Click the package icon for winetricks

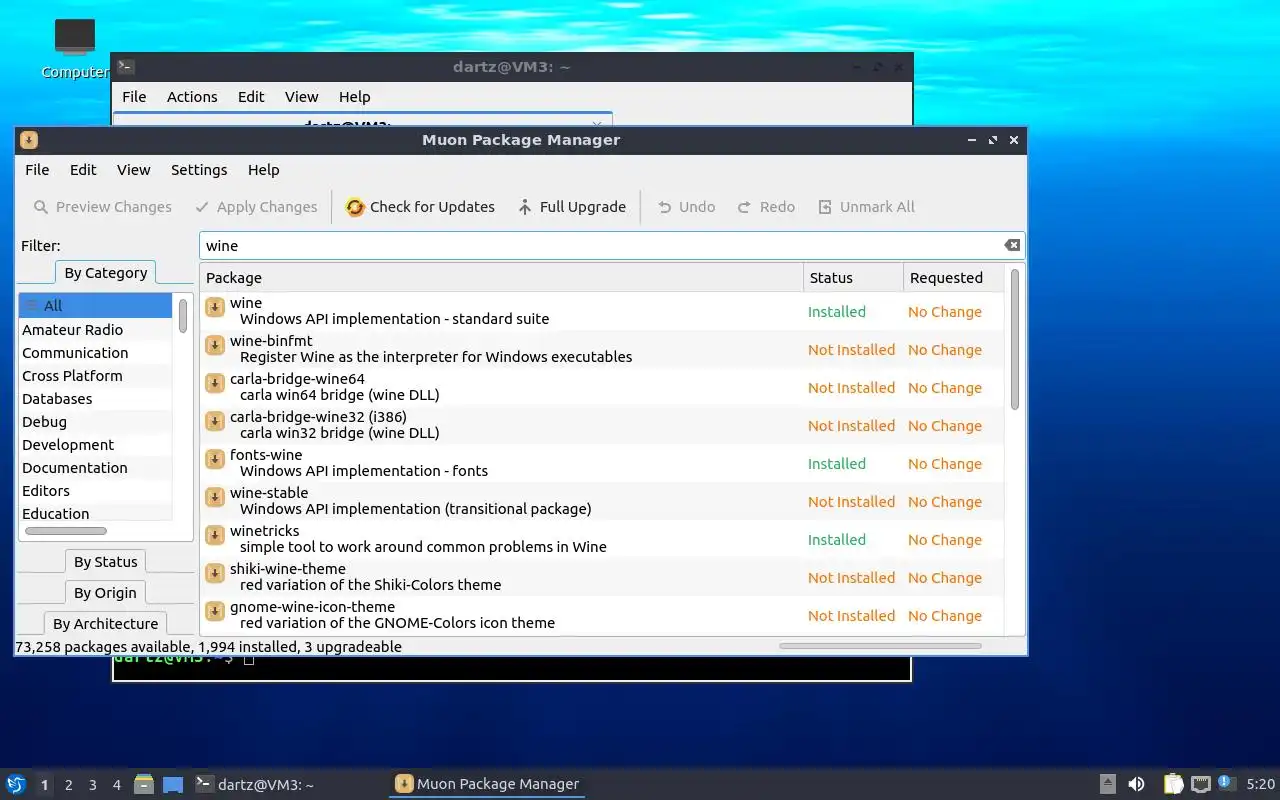[x=214, y=535]
